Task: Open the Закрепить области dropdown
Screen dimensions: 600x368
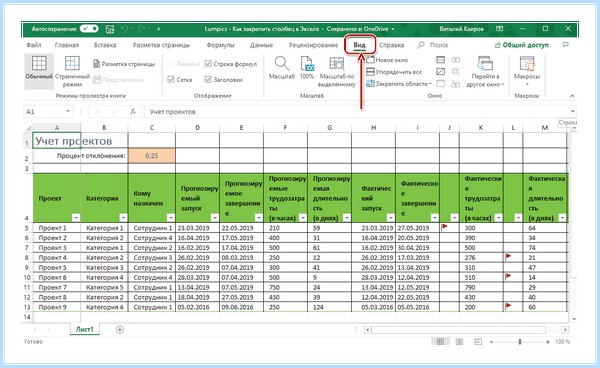Action: pyautogui.click(x=399, y=83)
